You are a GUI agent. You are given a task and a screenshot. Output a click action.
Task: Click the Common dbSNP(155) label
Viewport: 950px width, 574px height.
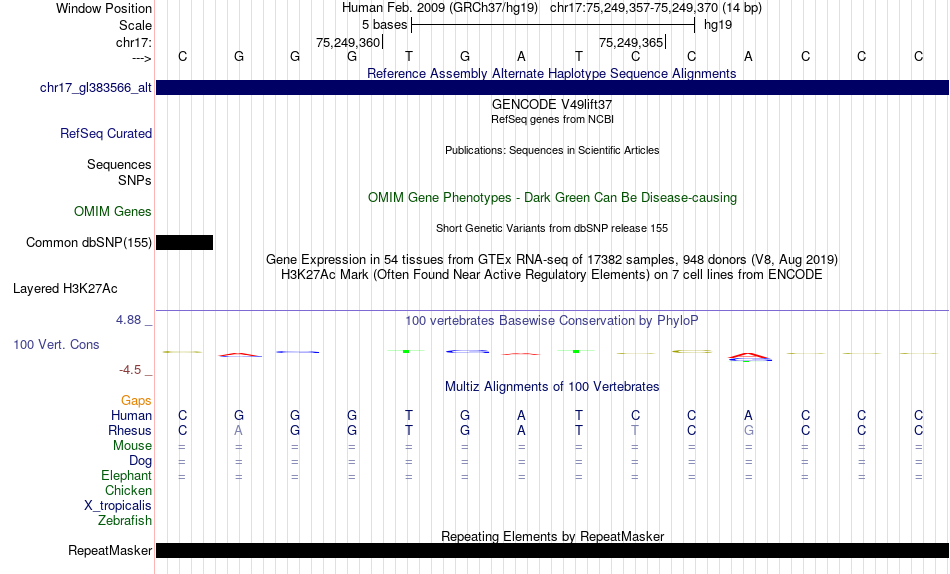[x=88, y=242]
